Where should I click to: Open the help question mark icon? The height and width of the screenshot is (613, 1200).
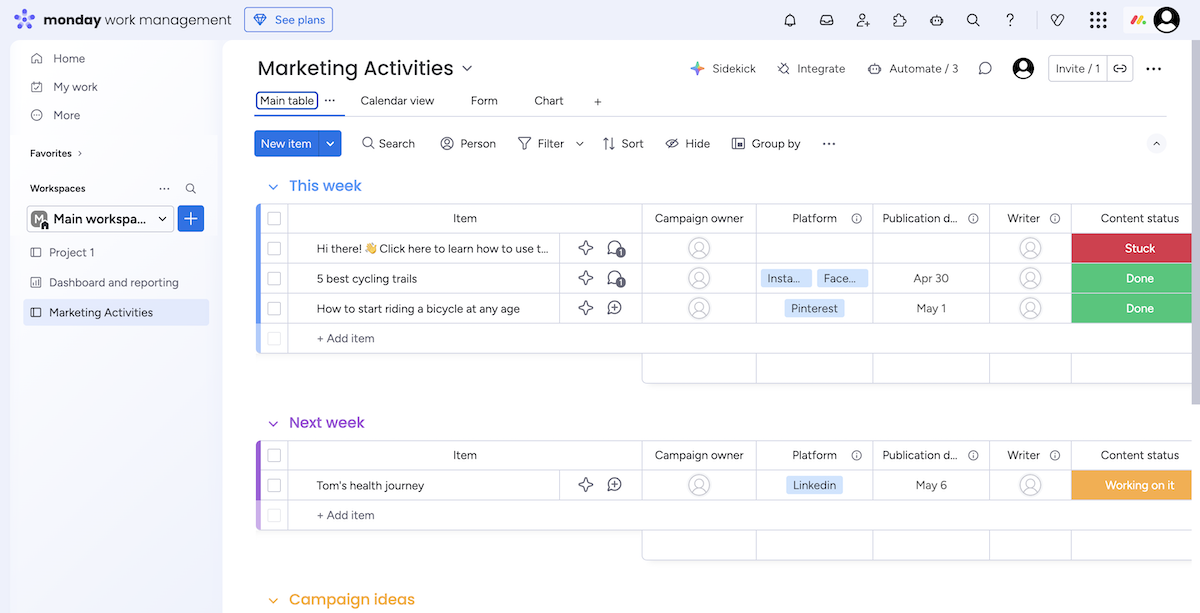[1010, 19]
